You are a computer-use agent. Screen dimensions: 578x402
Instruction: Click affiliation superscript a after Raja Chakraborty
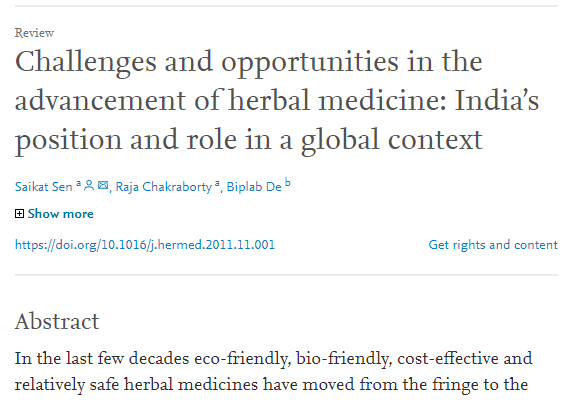217,183
